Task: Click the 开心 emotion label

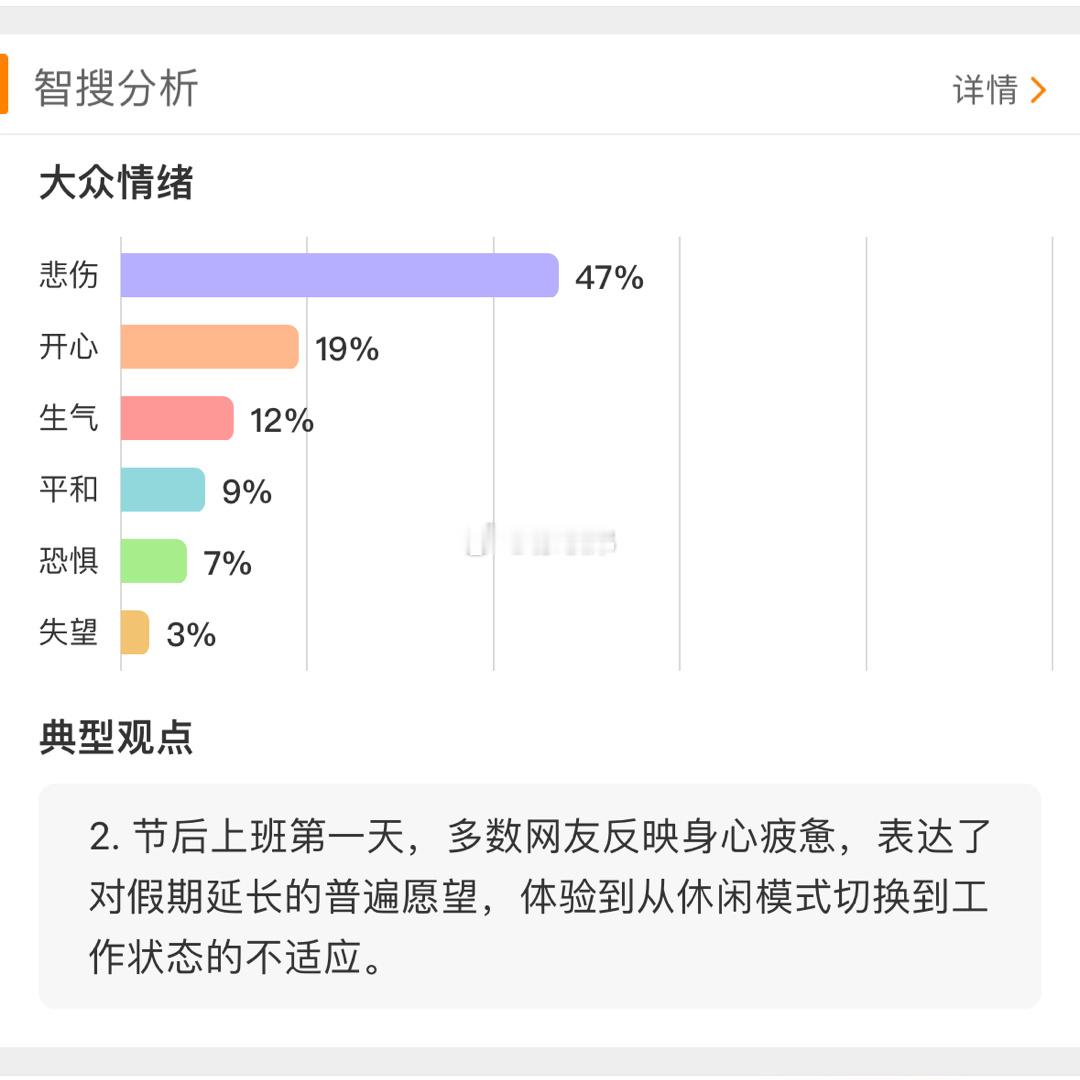Action: [x=69, y=346]
